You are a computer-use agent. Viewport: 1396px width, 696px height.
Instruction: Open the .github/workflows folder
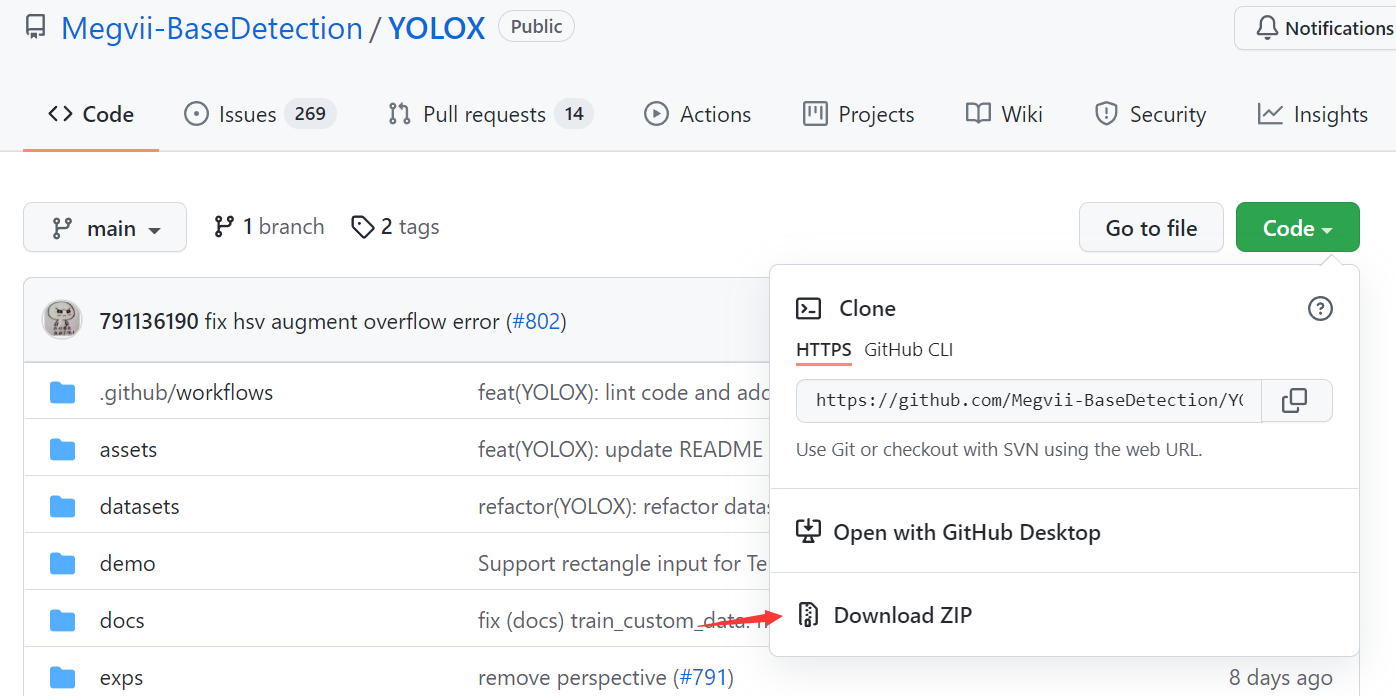tap(186, 392)
